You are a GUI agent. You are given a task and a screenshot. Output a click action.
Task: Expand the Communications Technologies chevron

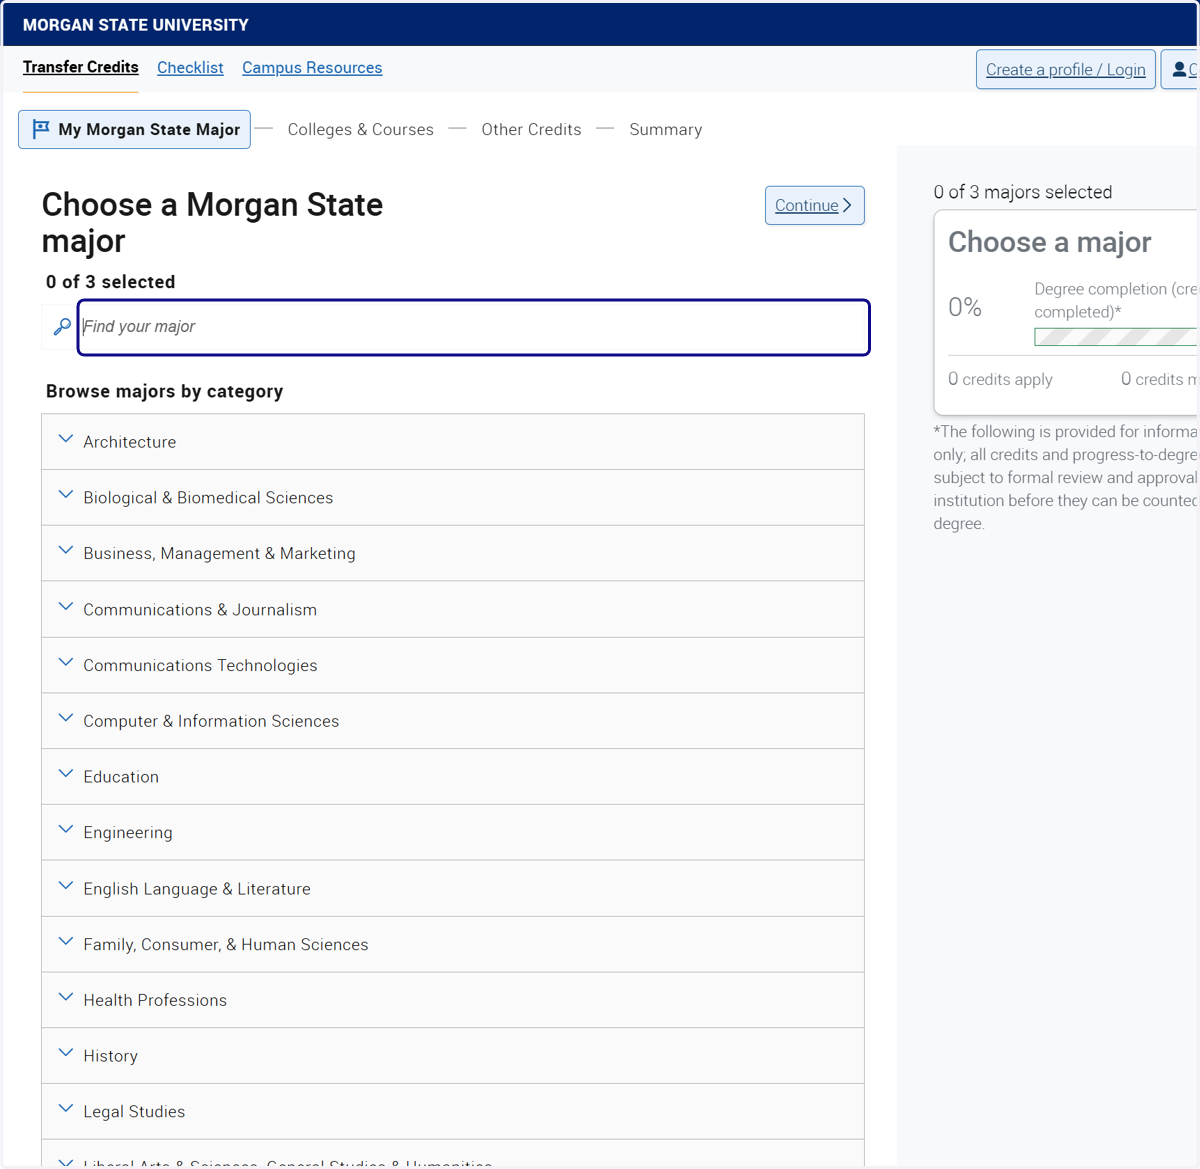point(66,663)
